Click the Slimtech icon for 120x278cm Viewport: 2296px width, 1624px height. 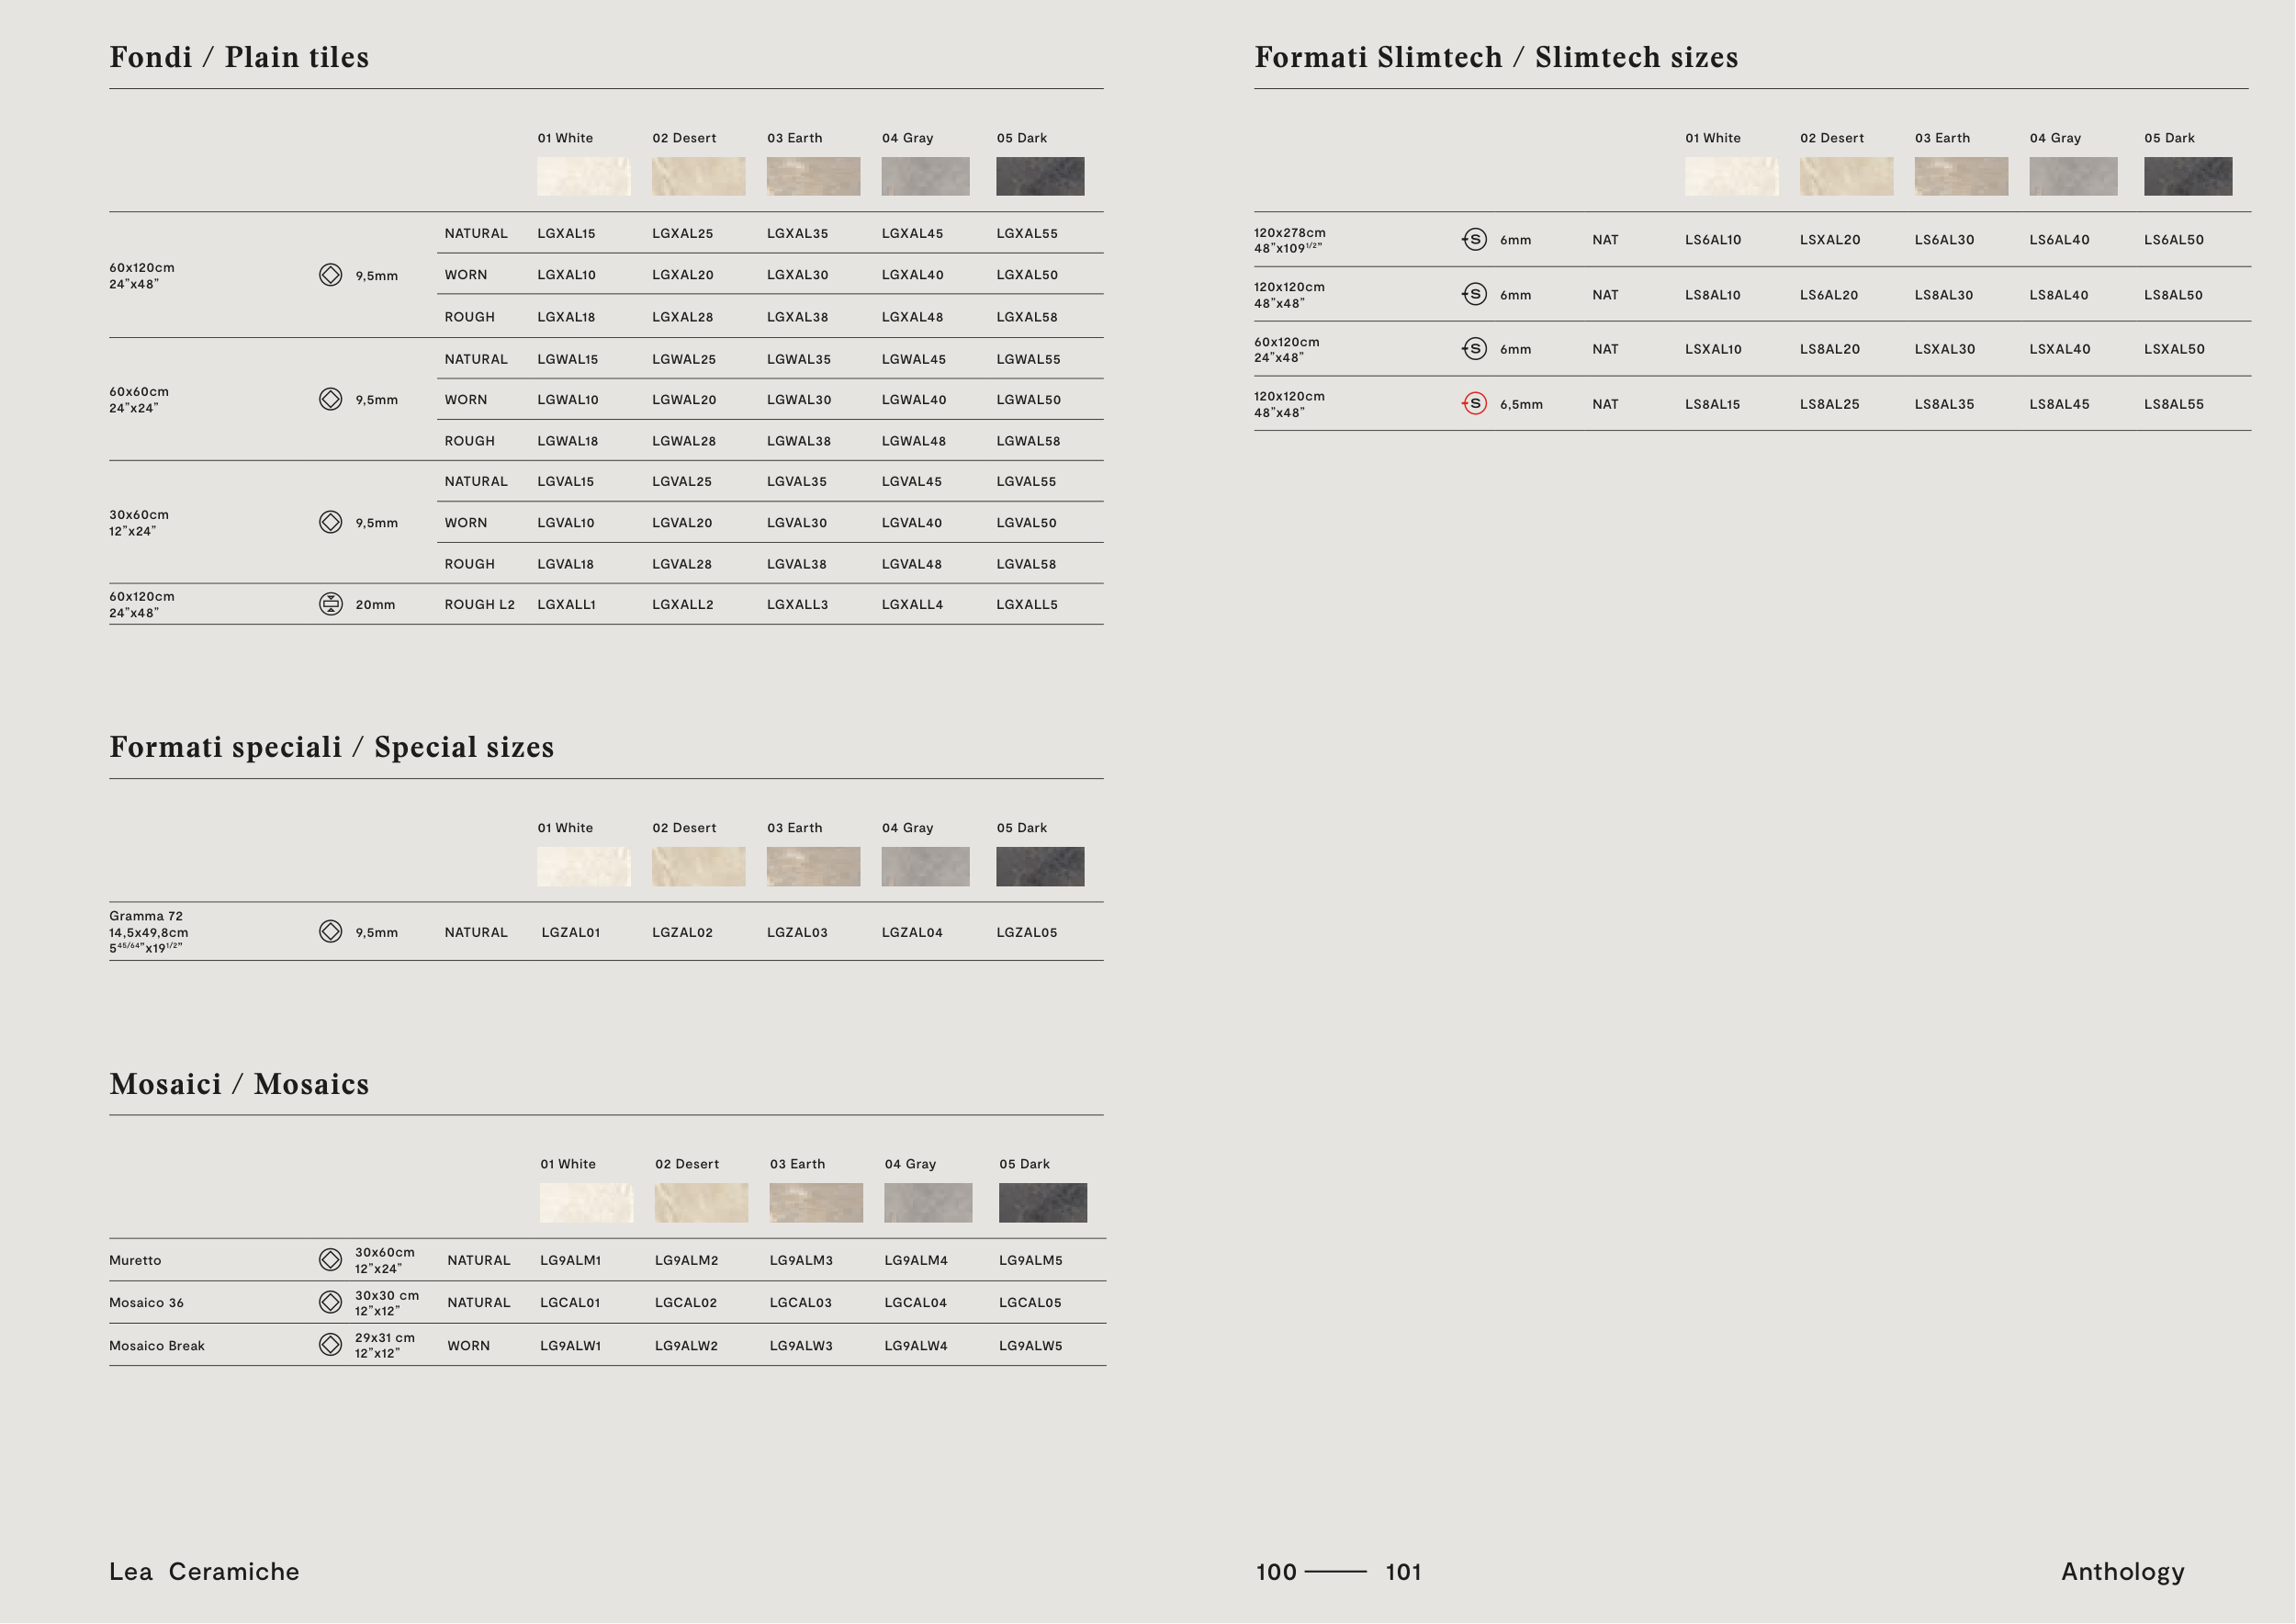tap(1474, 240)
